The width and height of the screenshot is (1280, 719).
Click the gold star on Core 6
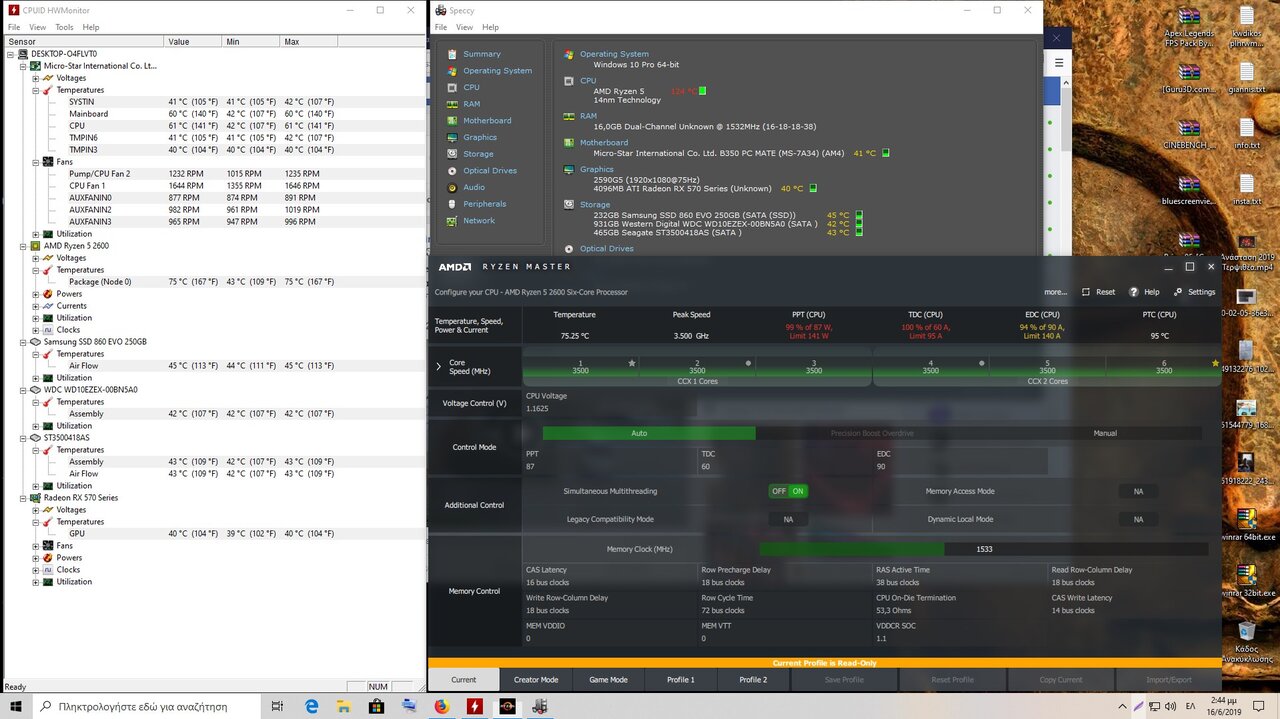[x=1215, y=363]
